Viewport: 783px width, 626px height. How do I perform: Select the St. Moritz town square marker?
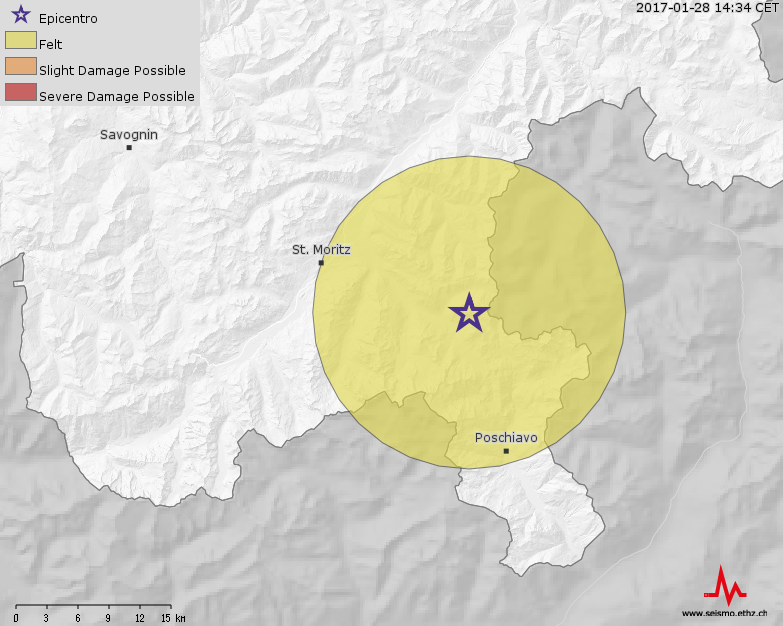[x=321, y=263]
